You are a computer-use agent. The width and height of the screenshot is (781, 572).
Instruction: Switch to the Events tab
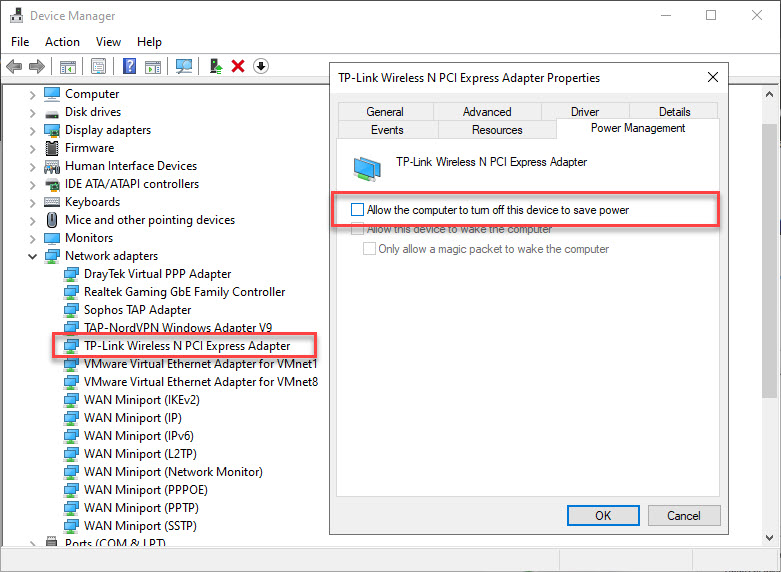coord(388,130)
